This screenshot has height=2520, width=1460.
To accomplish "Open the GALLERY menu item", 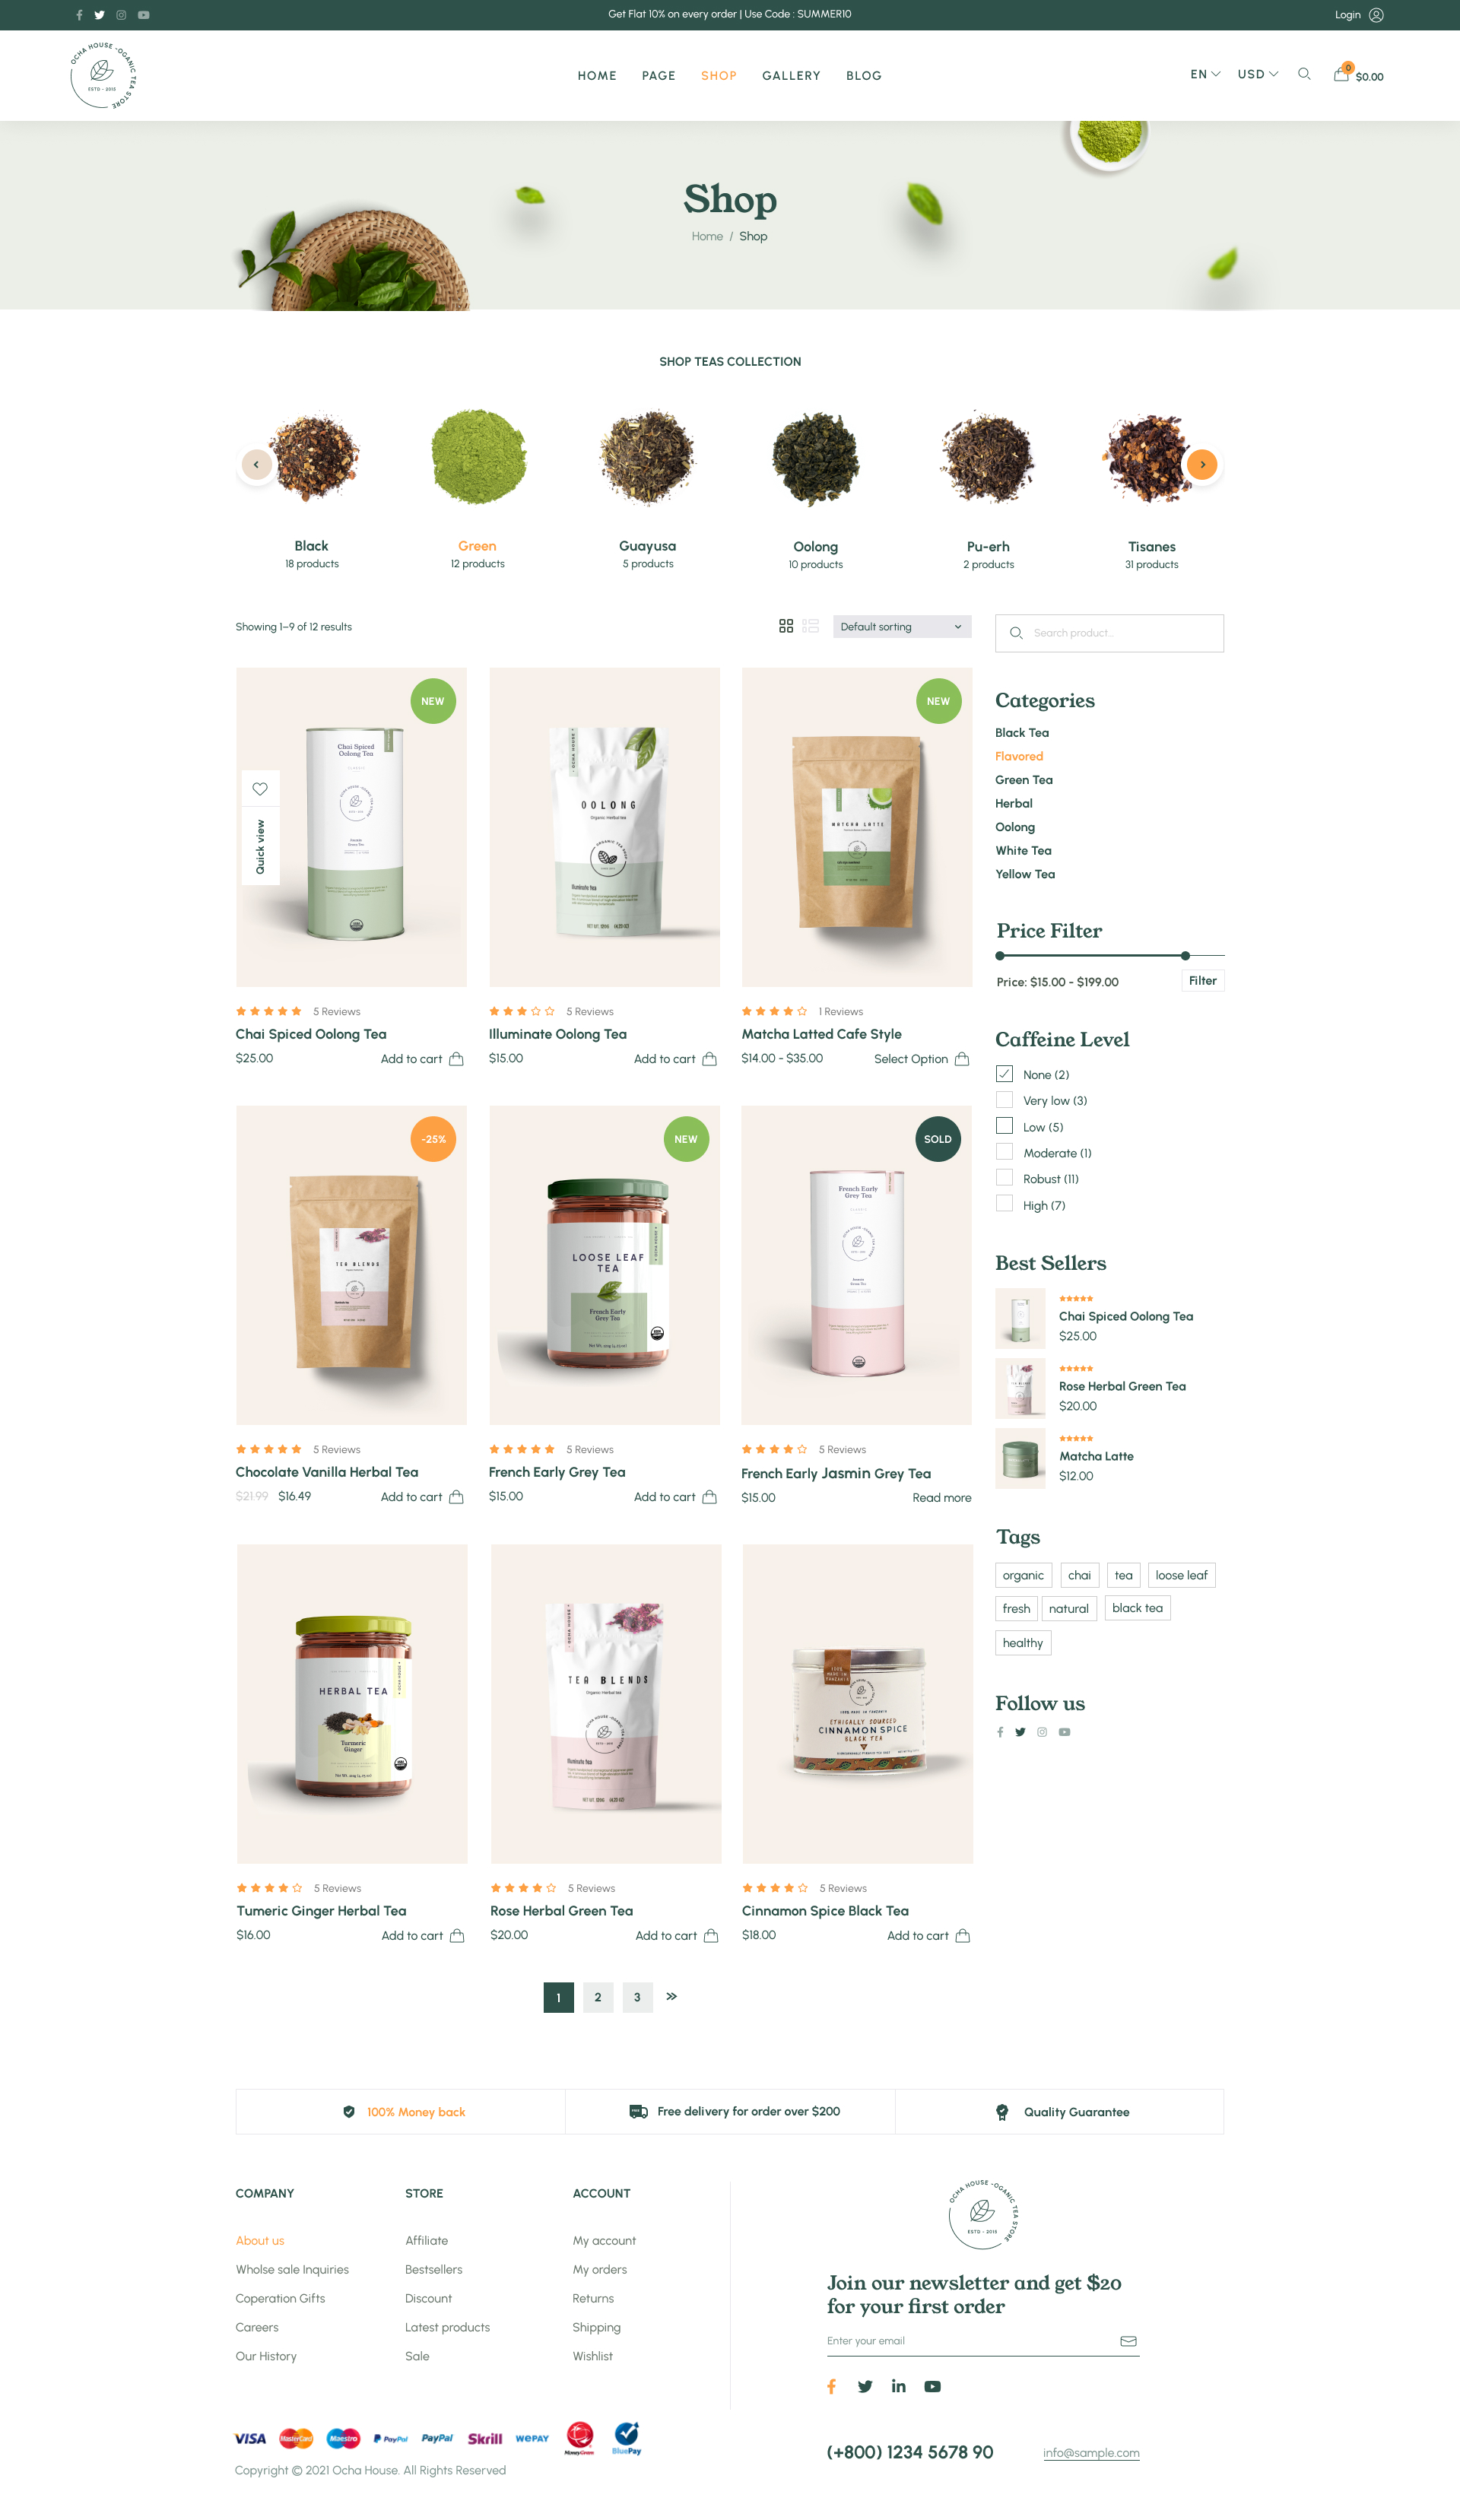I will click(791, 76).
